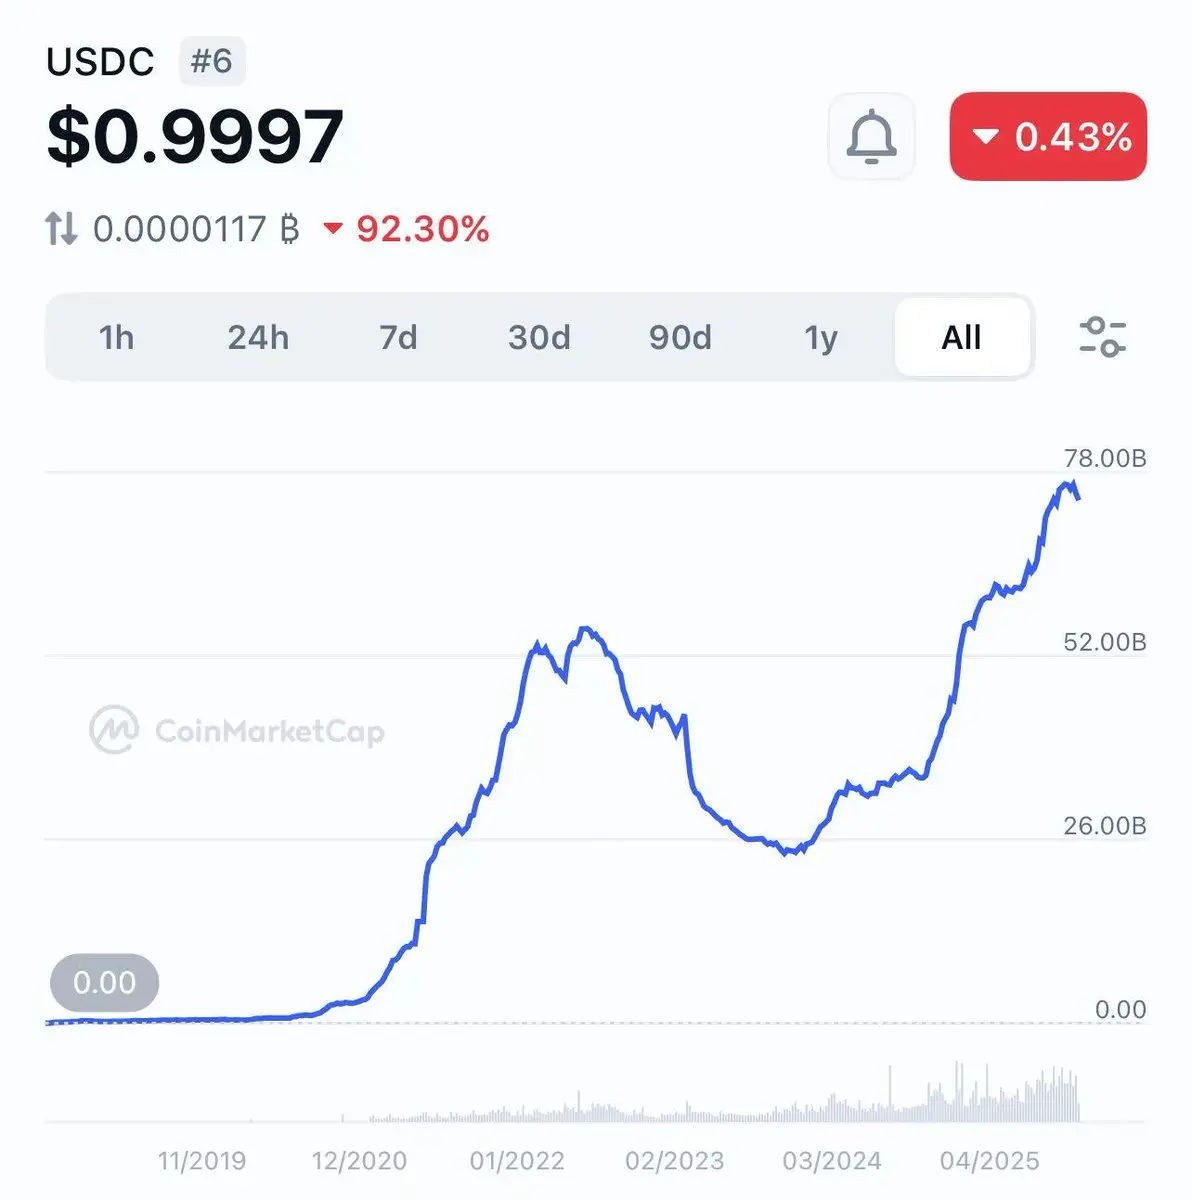Tap the 01/2022 date on the axis
The height and width of the screenshot is (1200, 1192).
tap(517, 1160)
